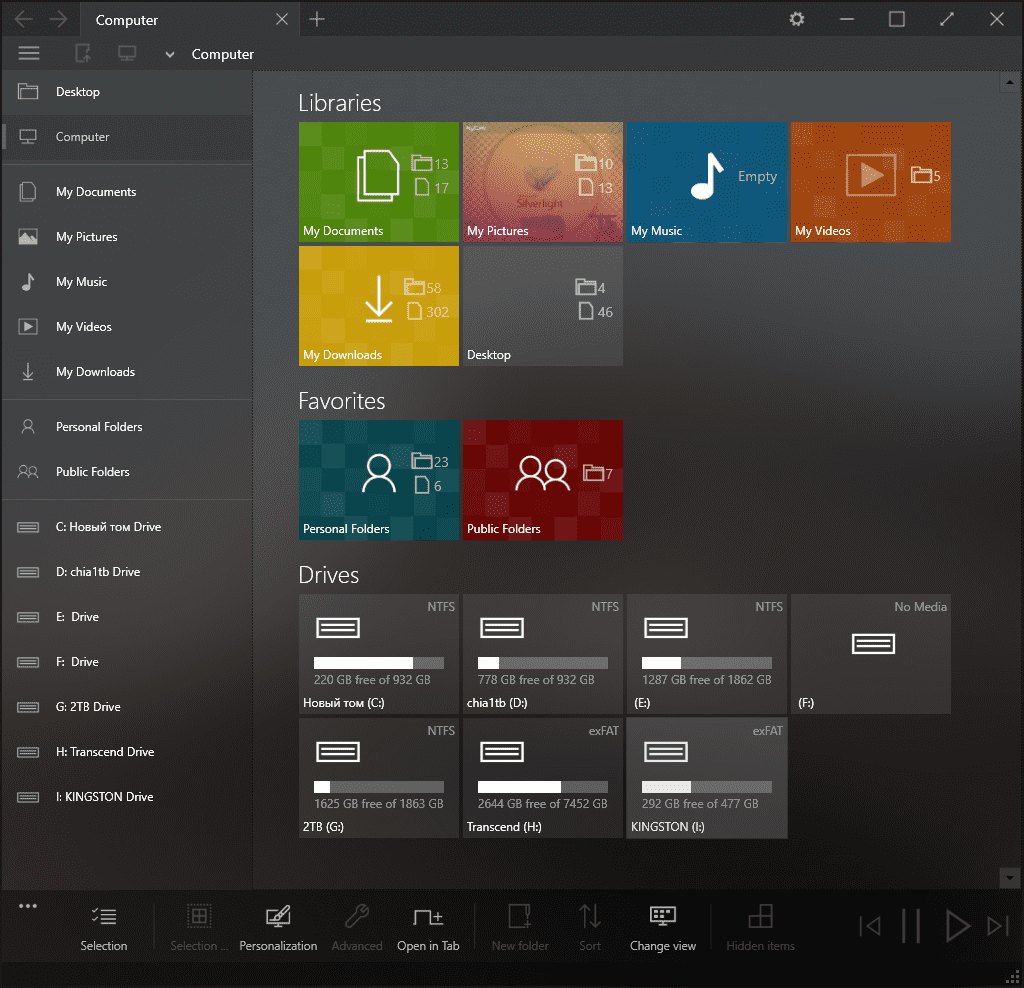This screenshot has width=1024, height=988.
Task: Click the scrollbar down arrow
Action: [x=1009, y=877]
